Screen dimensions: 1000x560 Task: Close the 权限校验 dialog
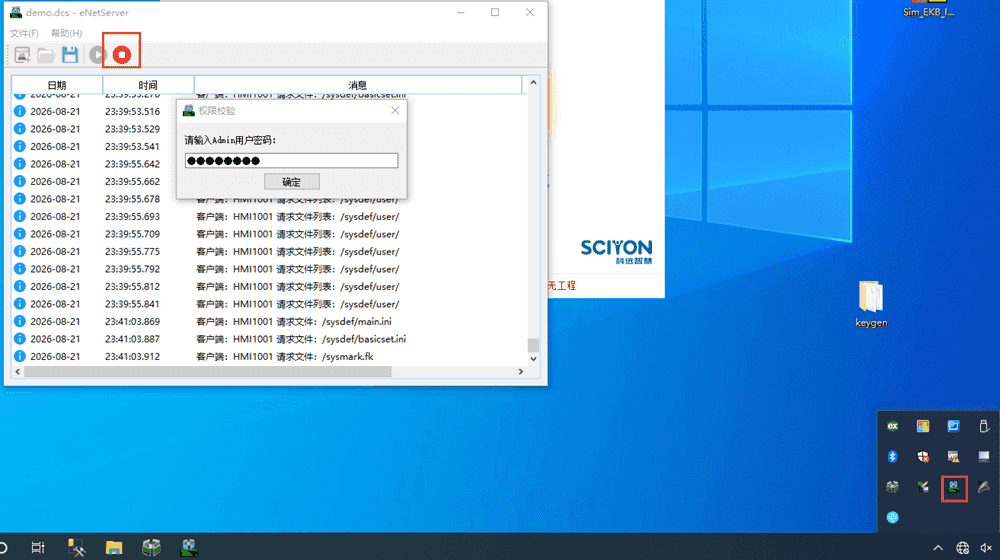click(395, 110)
